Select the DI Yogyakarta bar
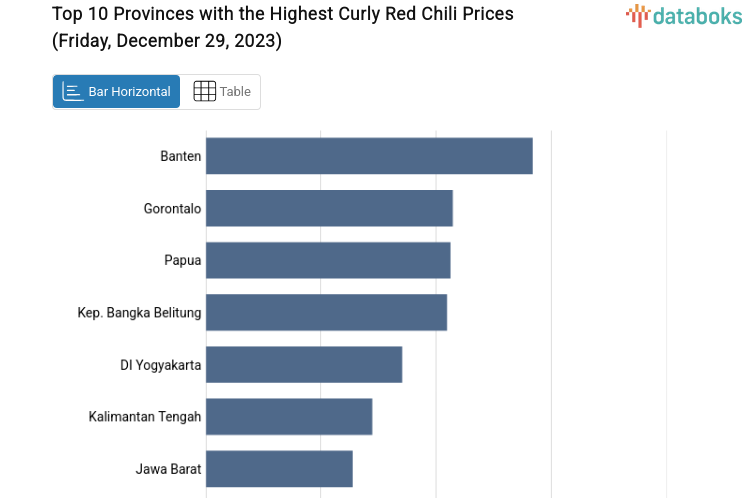 pos(304,364)
